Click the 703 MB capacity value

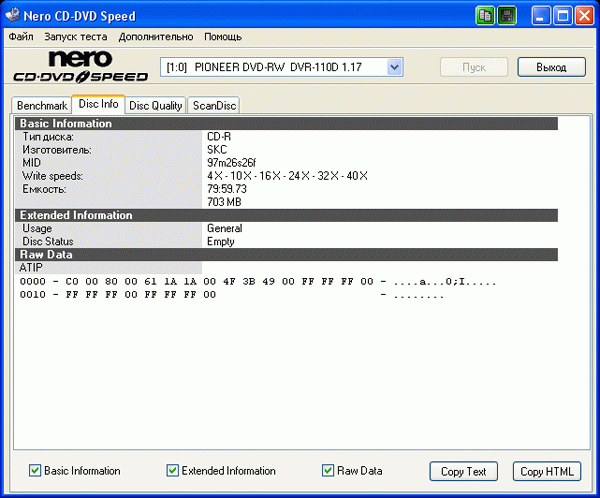coord(224,202)
